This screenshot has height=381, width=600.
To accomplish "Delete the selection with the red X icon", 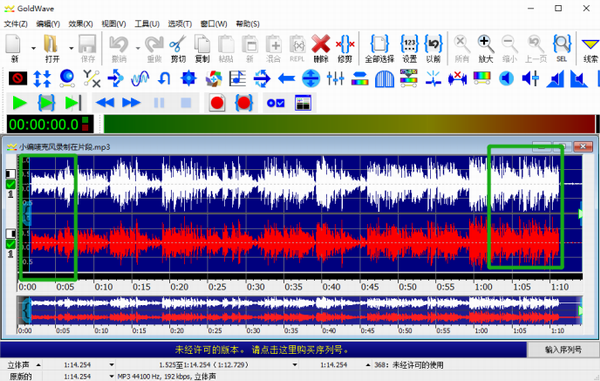I will pos(321,44).
